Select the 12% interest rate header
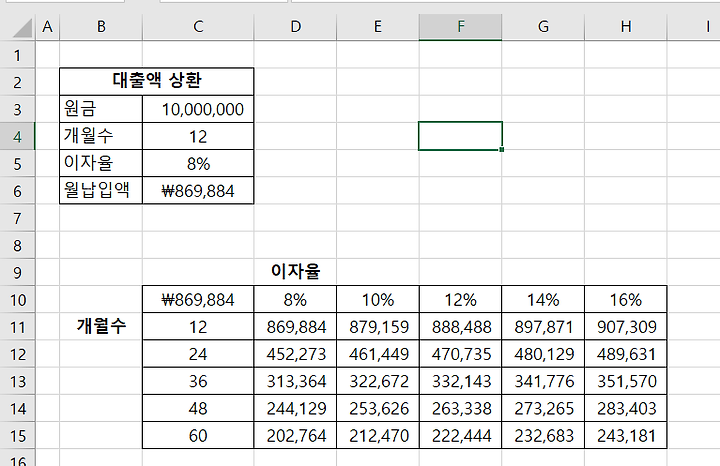This screenshot has width=720, height=466. coord(461,300)
